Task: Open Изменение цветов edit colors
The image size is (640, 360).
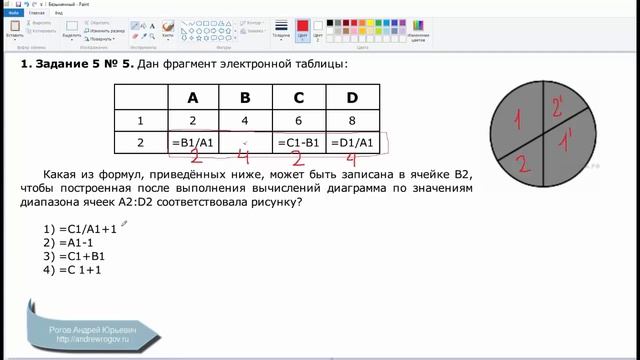Action: [418, 31]
